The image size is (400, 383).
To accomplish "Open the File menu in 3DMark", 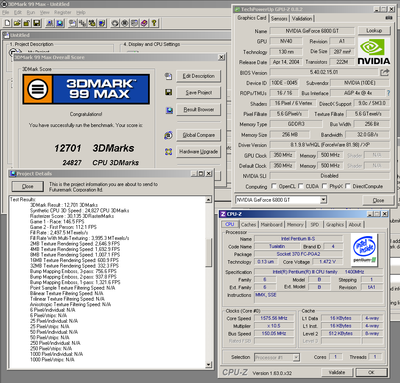I will 6,12.
